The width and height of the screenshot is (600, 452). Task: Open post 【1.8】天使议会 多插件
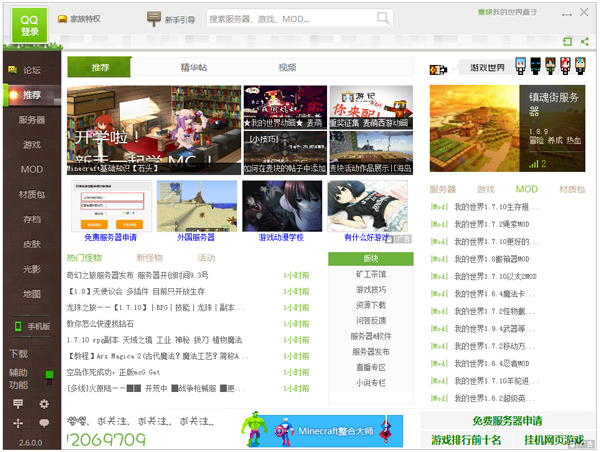(x=136, y=291)
